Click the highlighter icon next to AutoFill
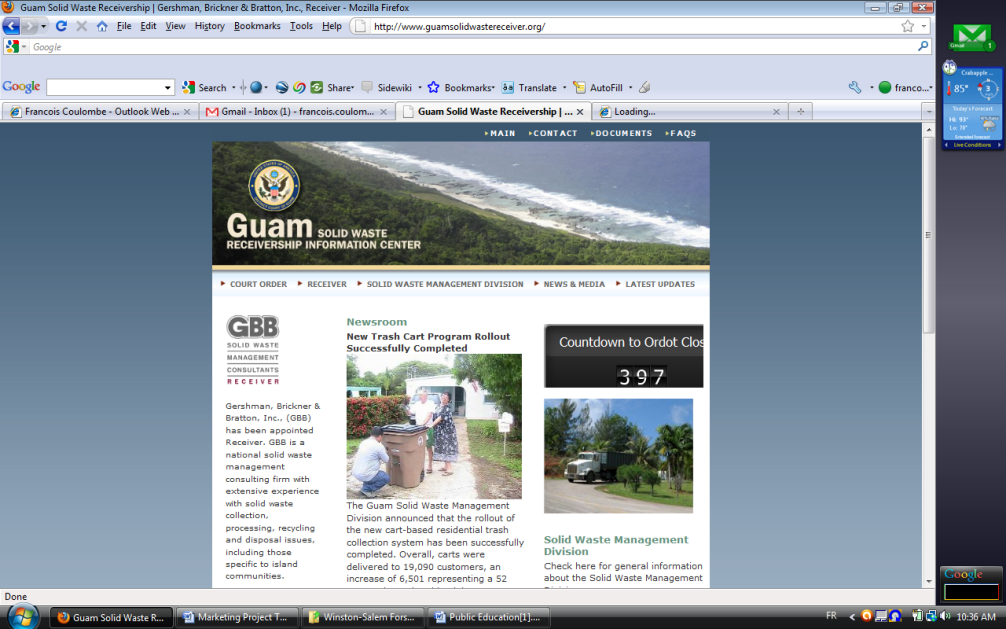The height and width of the screenshot is (629, 1006). [645, 87]
